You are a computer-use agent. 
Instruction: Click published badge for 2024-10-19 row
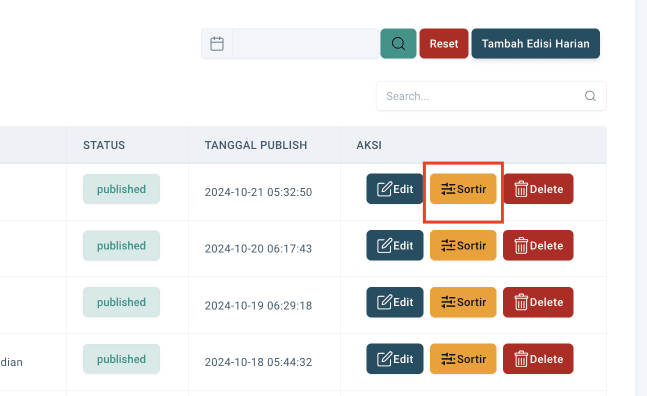(x=121, y=302)
